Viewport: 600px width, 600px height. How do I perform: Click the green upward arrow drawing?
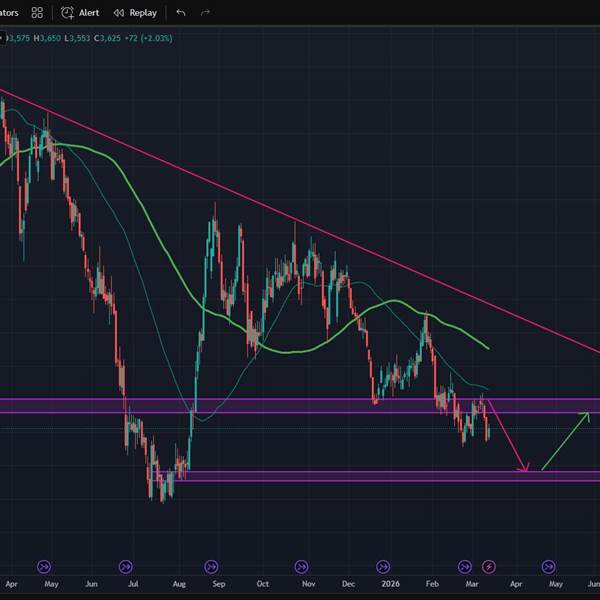[x=565, y=441]
